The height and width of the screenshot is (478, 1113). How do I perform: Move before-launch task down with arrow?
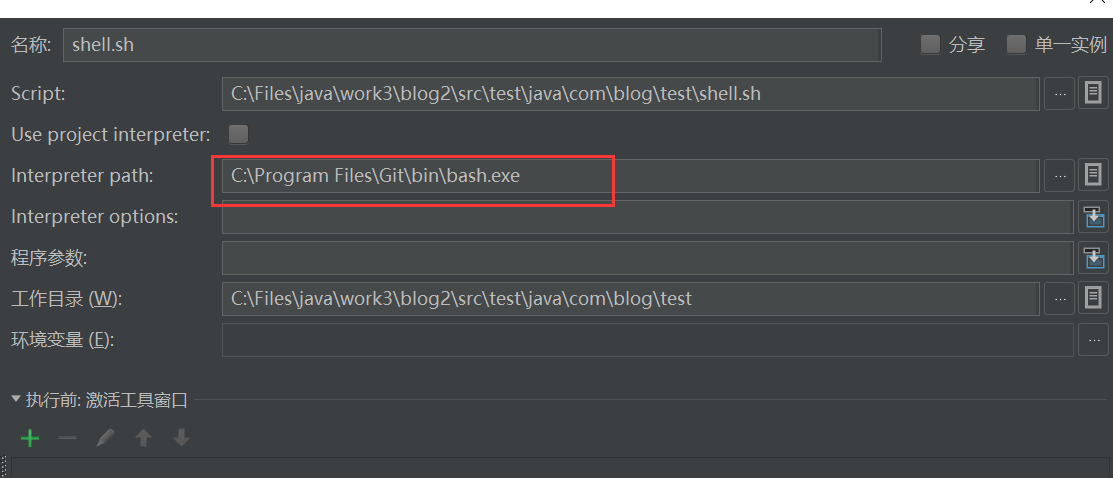click(x=182, y=438)
